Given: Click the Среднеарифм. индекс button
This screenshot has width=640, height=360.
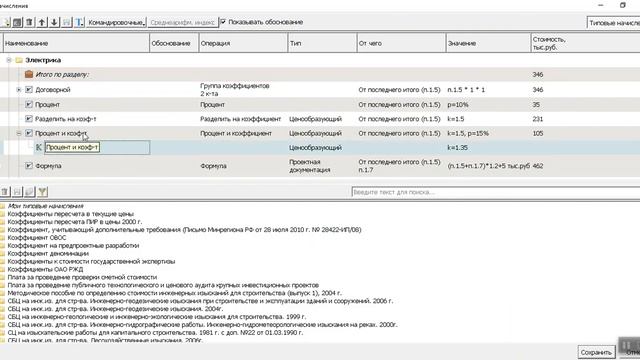Looking at the screenshot, I should pyautogui.click(x=182, y=22).
